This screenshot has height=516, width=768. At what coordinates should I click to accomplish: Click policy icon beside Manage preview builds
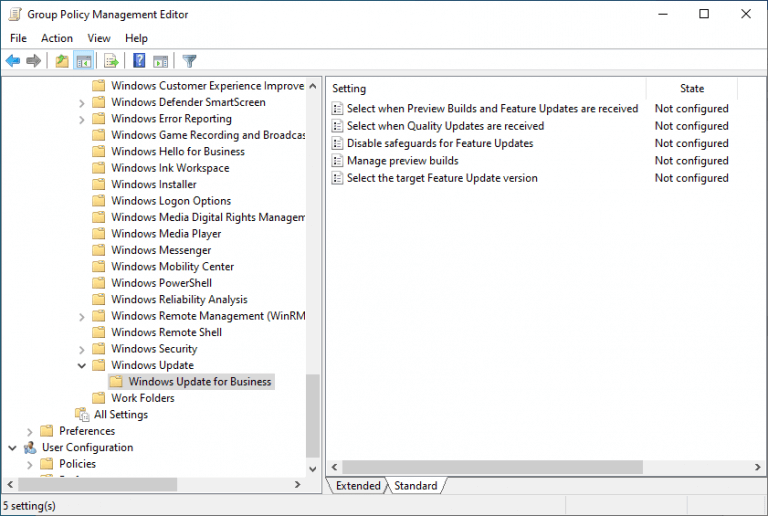337,161
